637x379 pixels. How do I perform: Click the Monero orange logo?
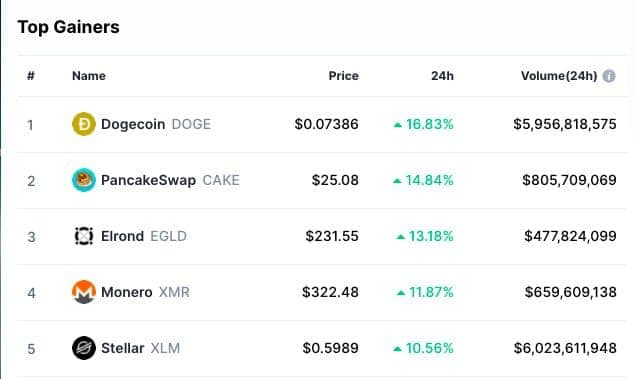point(84,292)
